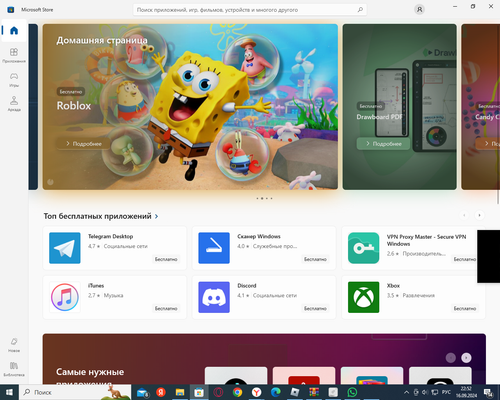The image size is (500, 400).
Task: Show previous page of top free apps
Action: pos(464,215)
